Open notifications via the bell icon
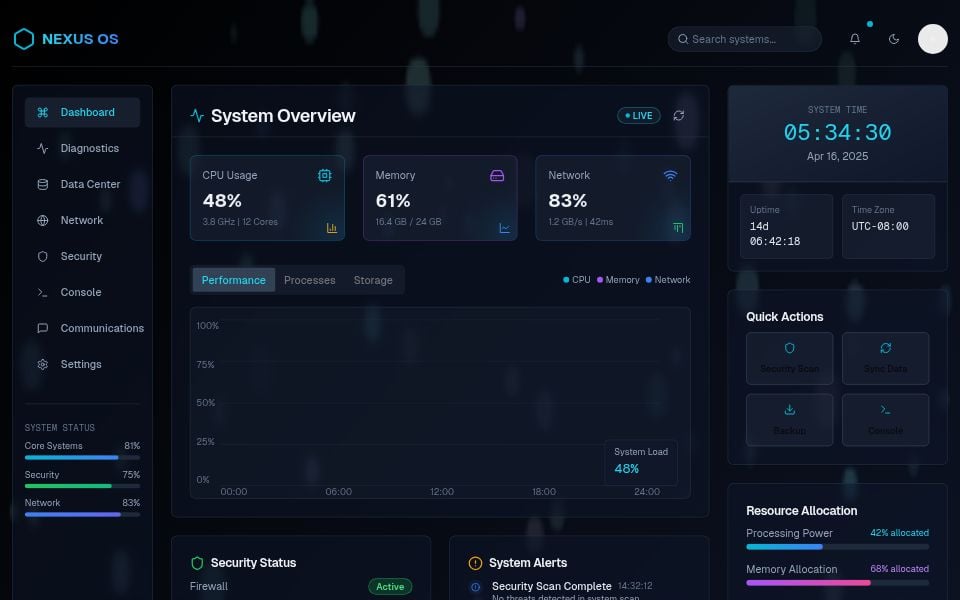Screen dimensions: 960x600 tap(855, 38)
